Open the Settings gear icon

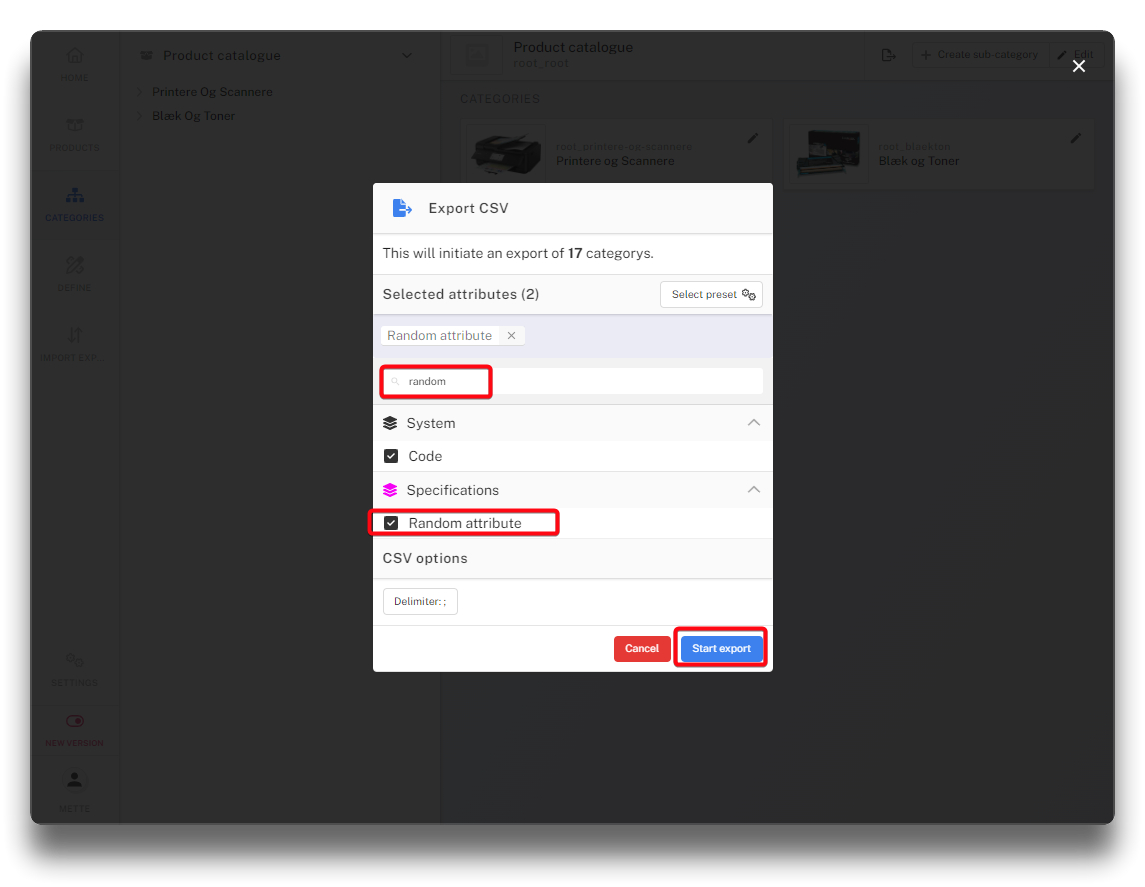click(75, 661)
